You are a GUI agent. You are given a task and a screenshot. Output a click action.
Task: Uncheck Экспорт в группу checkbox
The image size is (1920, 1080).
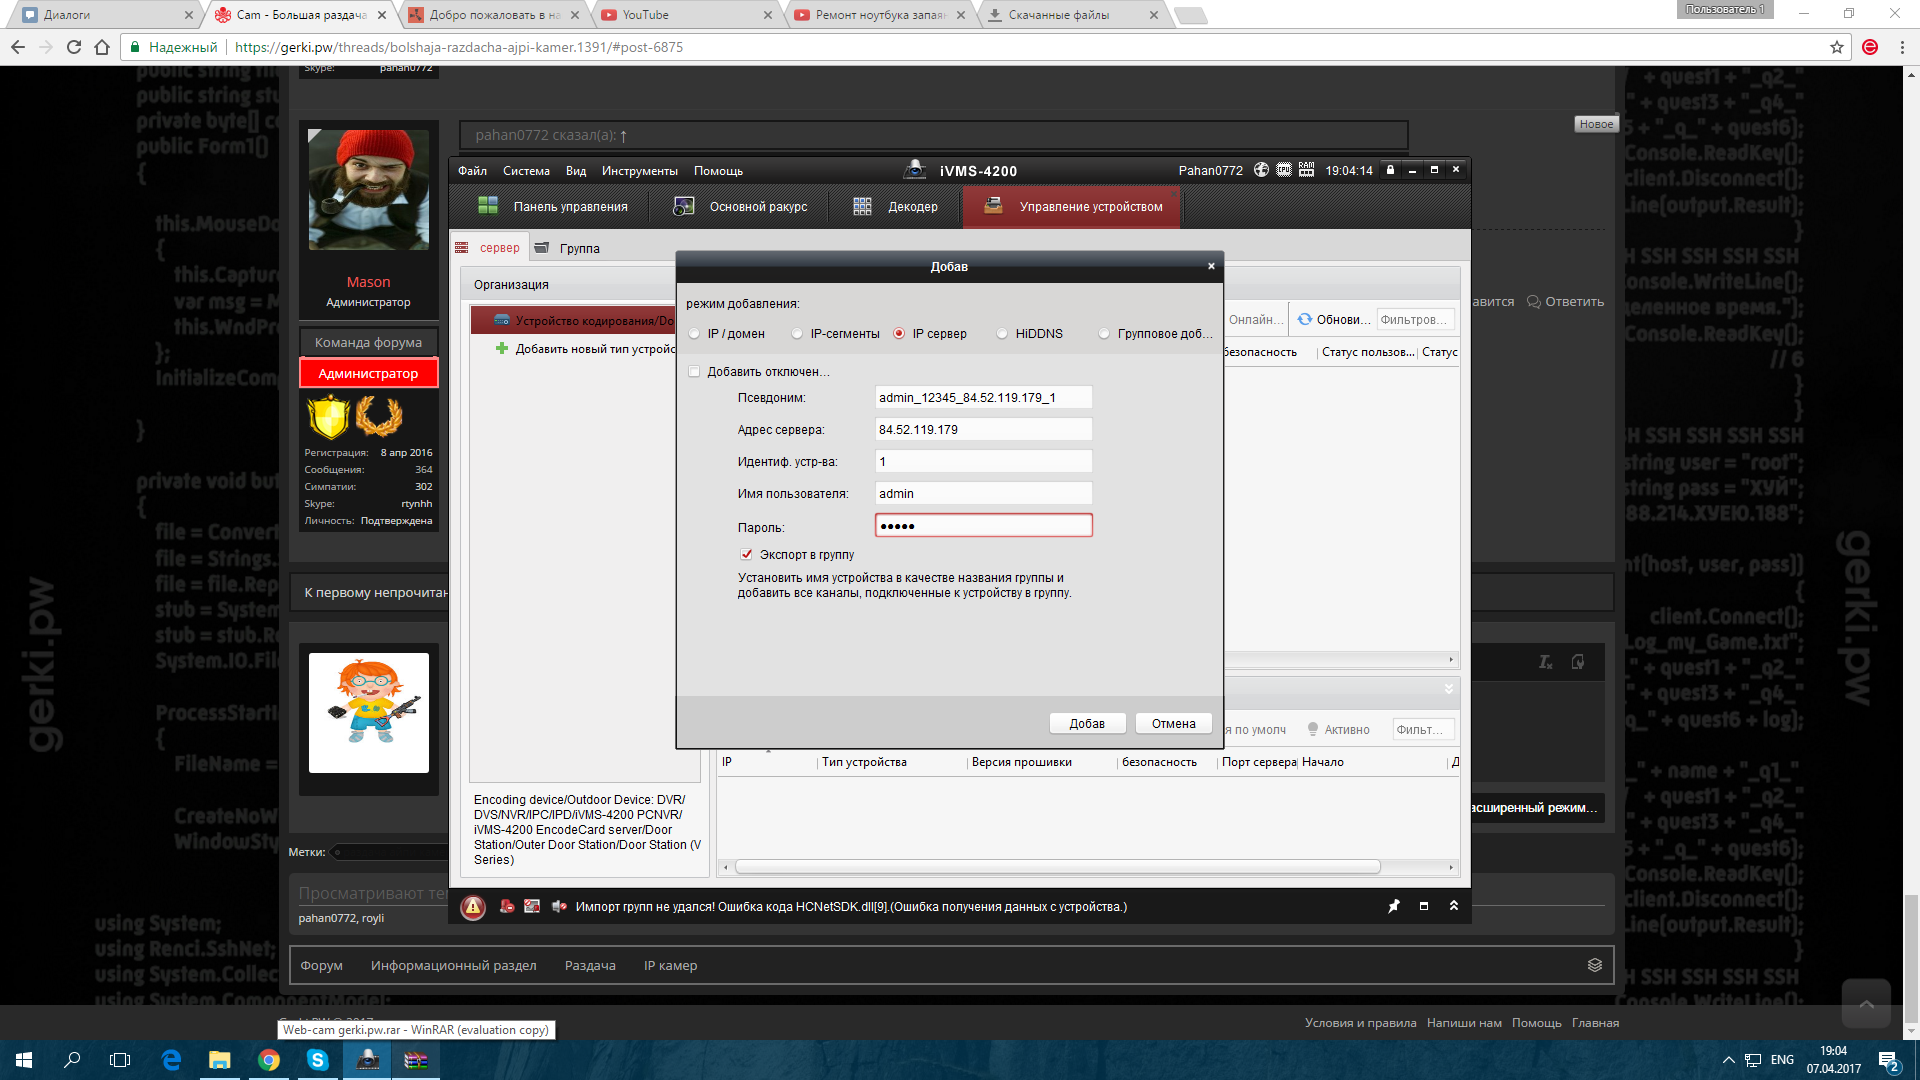coord(746,554)
